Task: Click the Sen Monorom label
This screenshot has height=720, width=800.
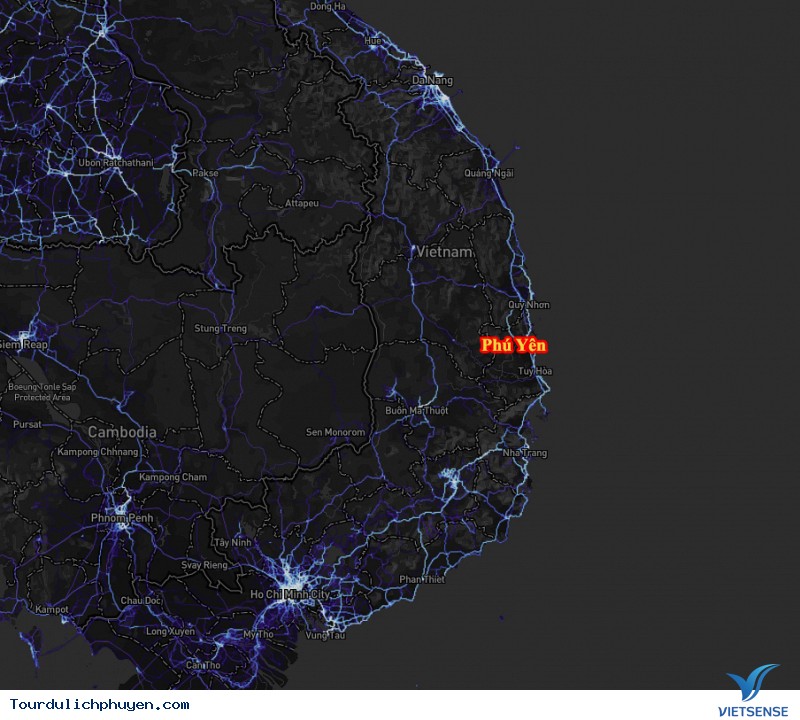Action: pyautogui.click(x=335, y=432)
